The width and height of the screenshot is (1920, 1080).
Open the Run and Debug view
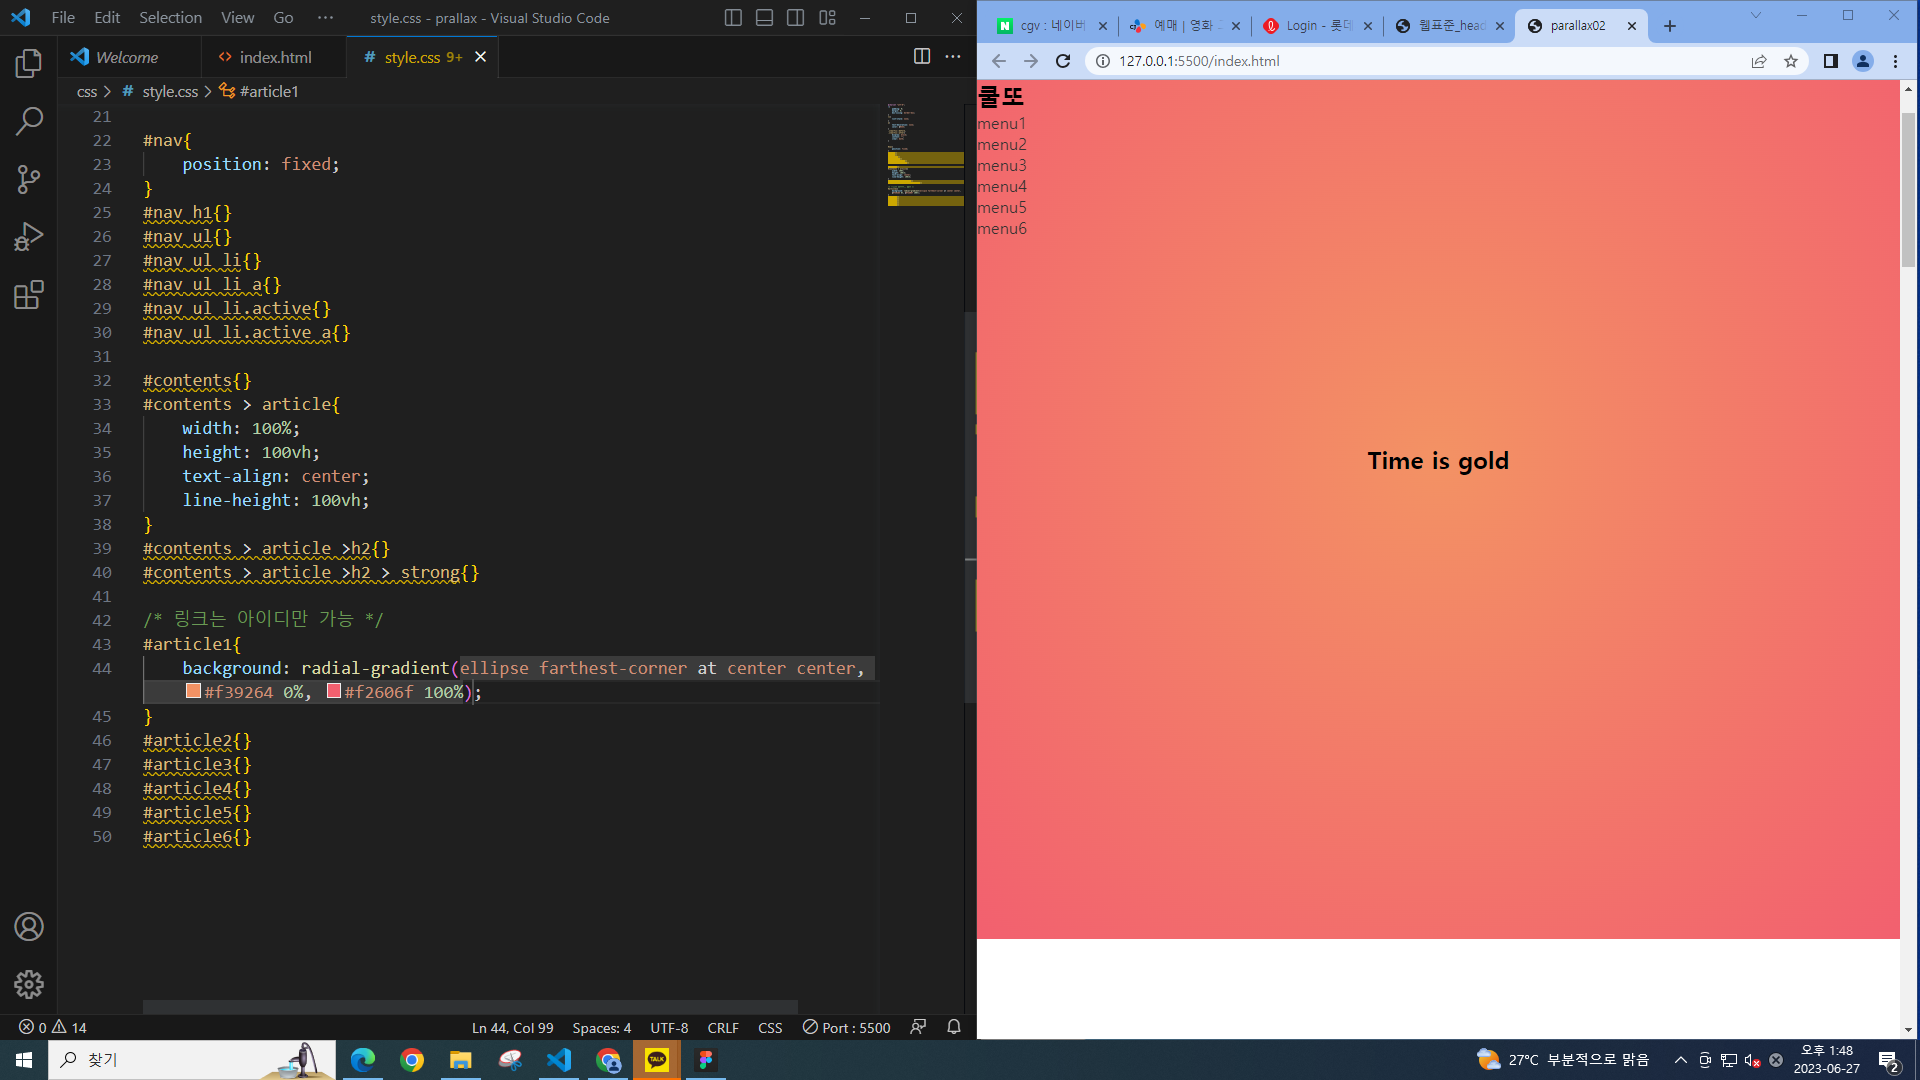29,237
